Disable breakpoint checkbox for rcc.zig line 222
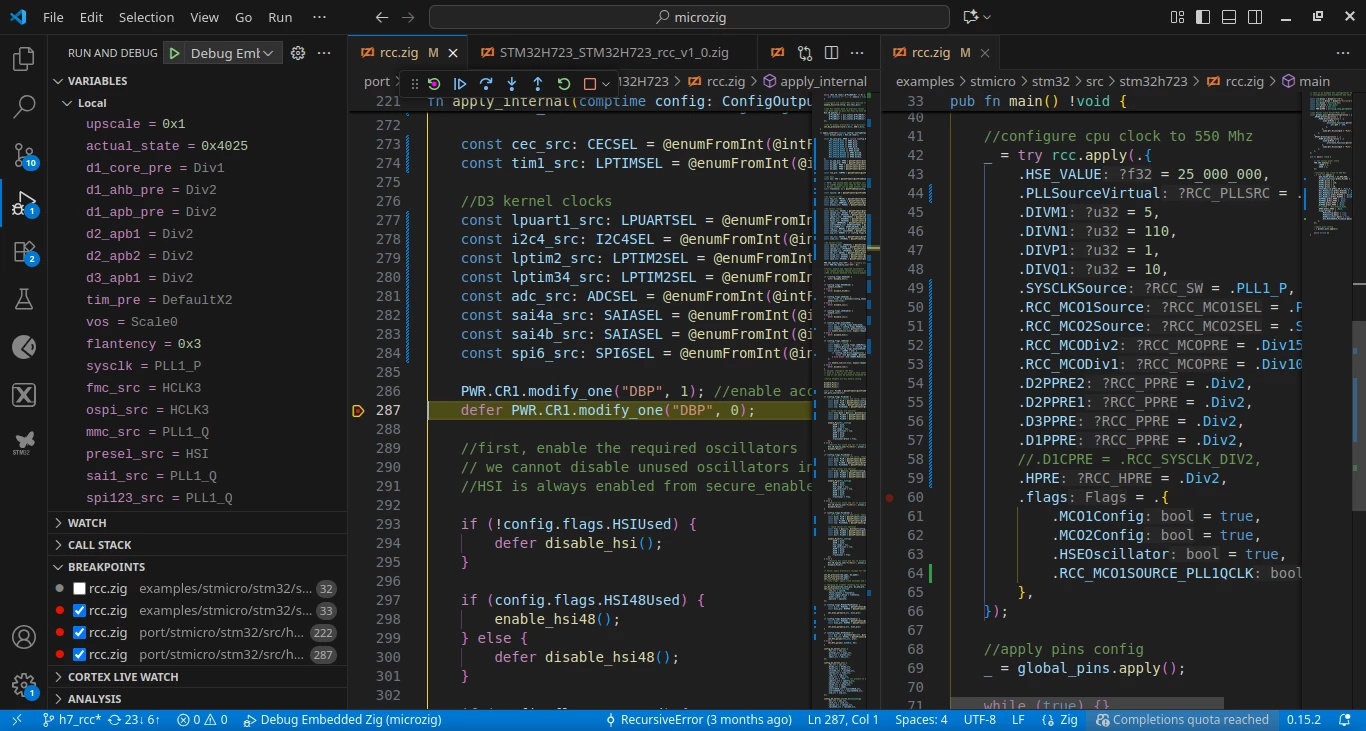 pos(79,633)
